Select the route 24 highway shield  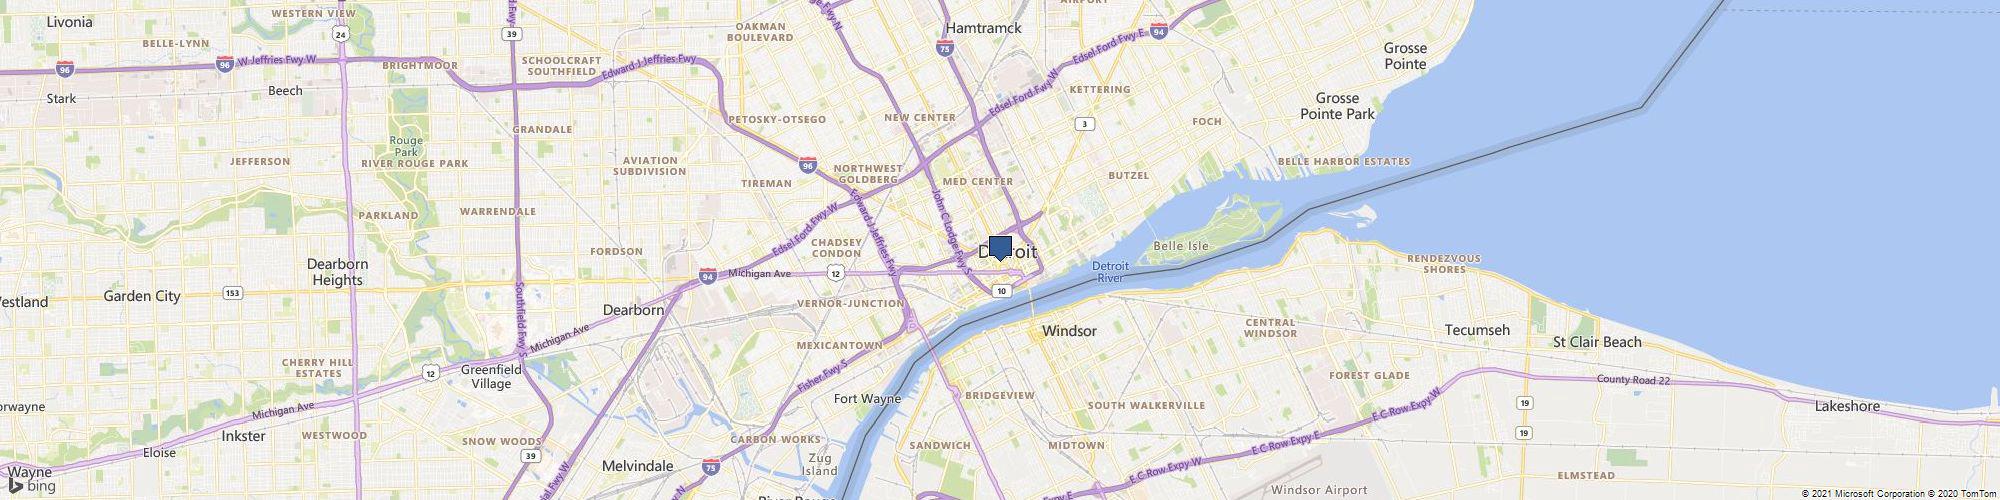pos(341,35)
